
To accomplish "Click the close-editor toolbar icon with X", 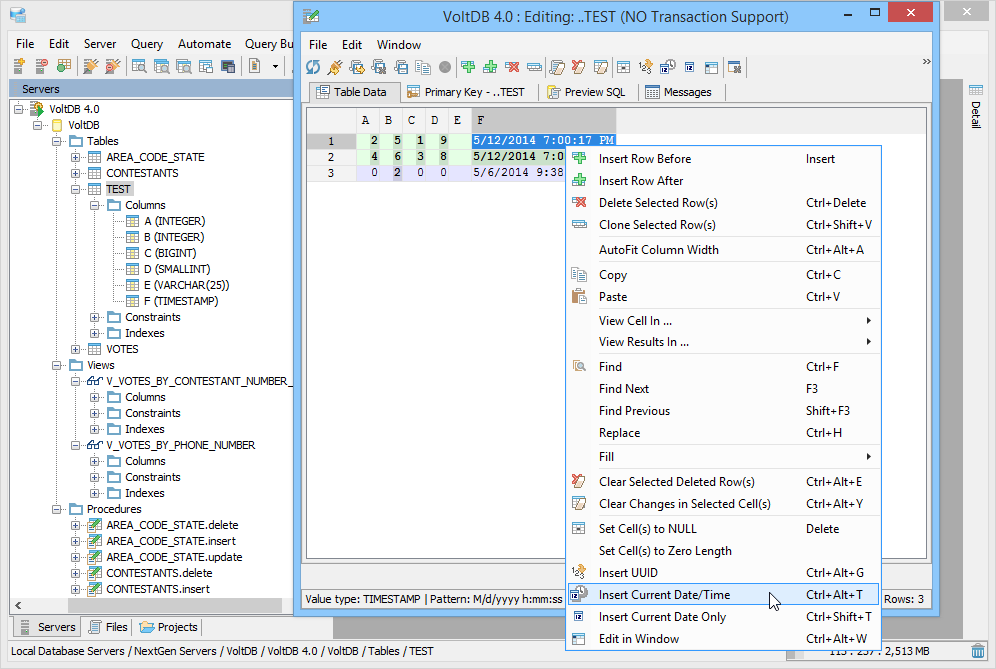I will pyautogui.click(x=735, y=67).
